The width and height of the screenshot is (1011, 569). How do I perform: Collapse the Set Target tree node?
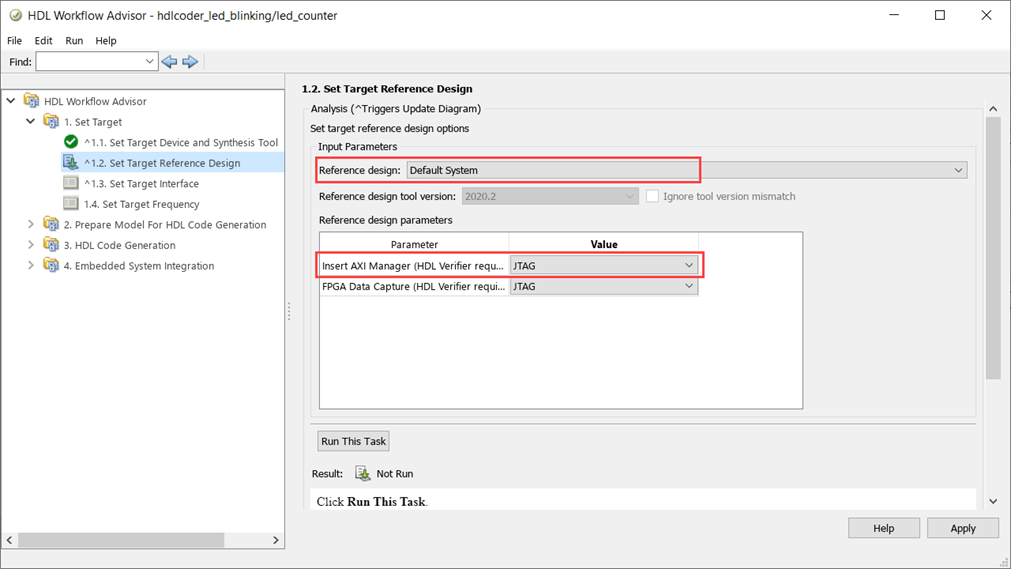pyautogui.click(x=31, y=122)
